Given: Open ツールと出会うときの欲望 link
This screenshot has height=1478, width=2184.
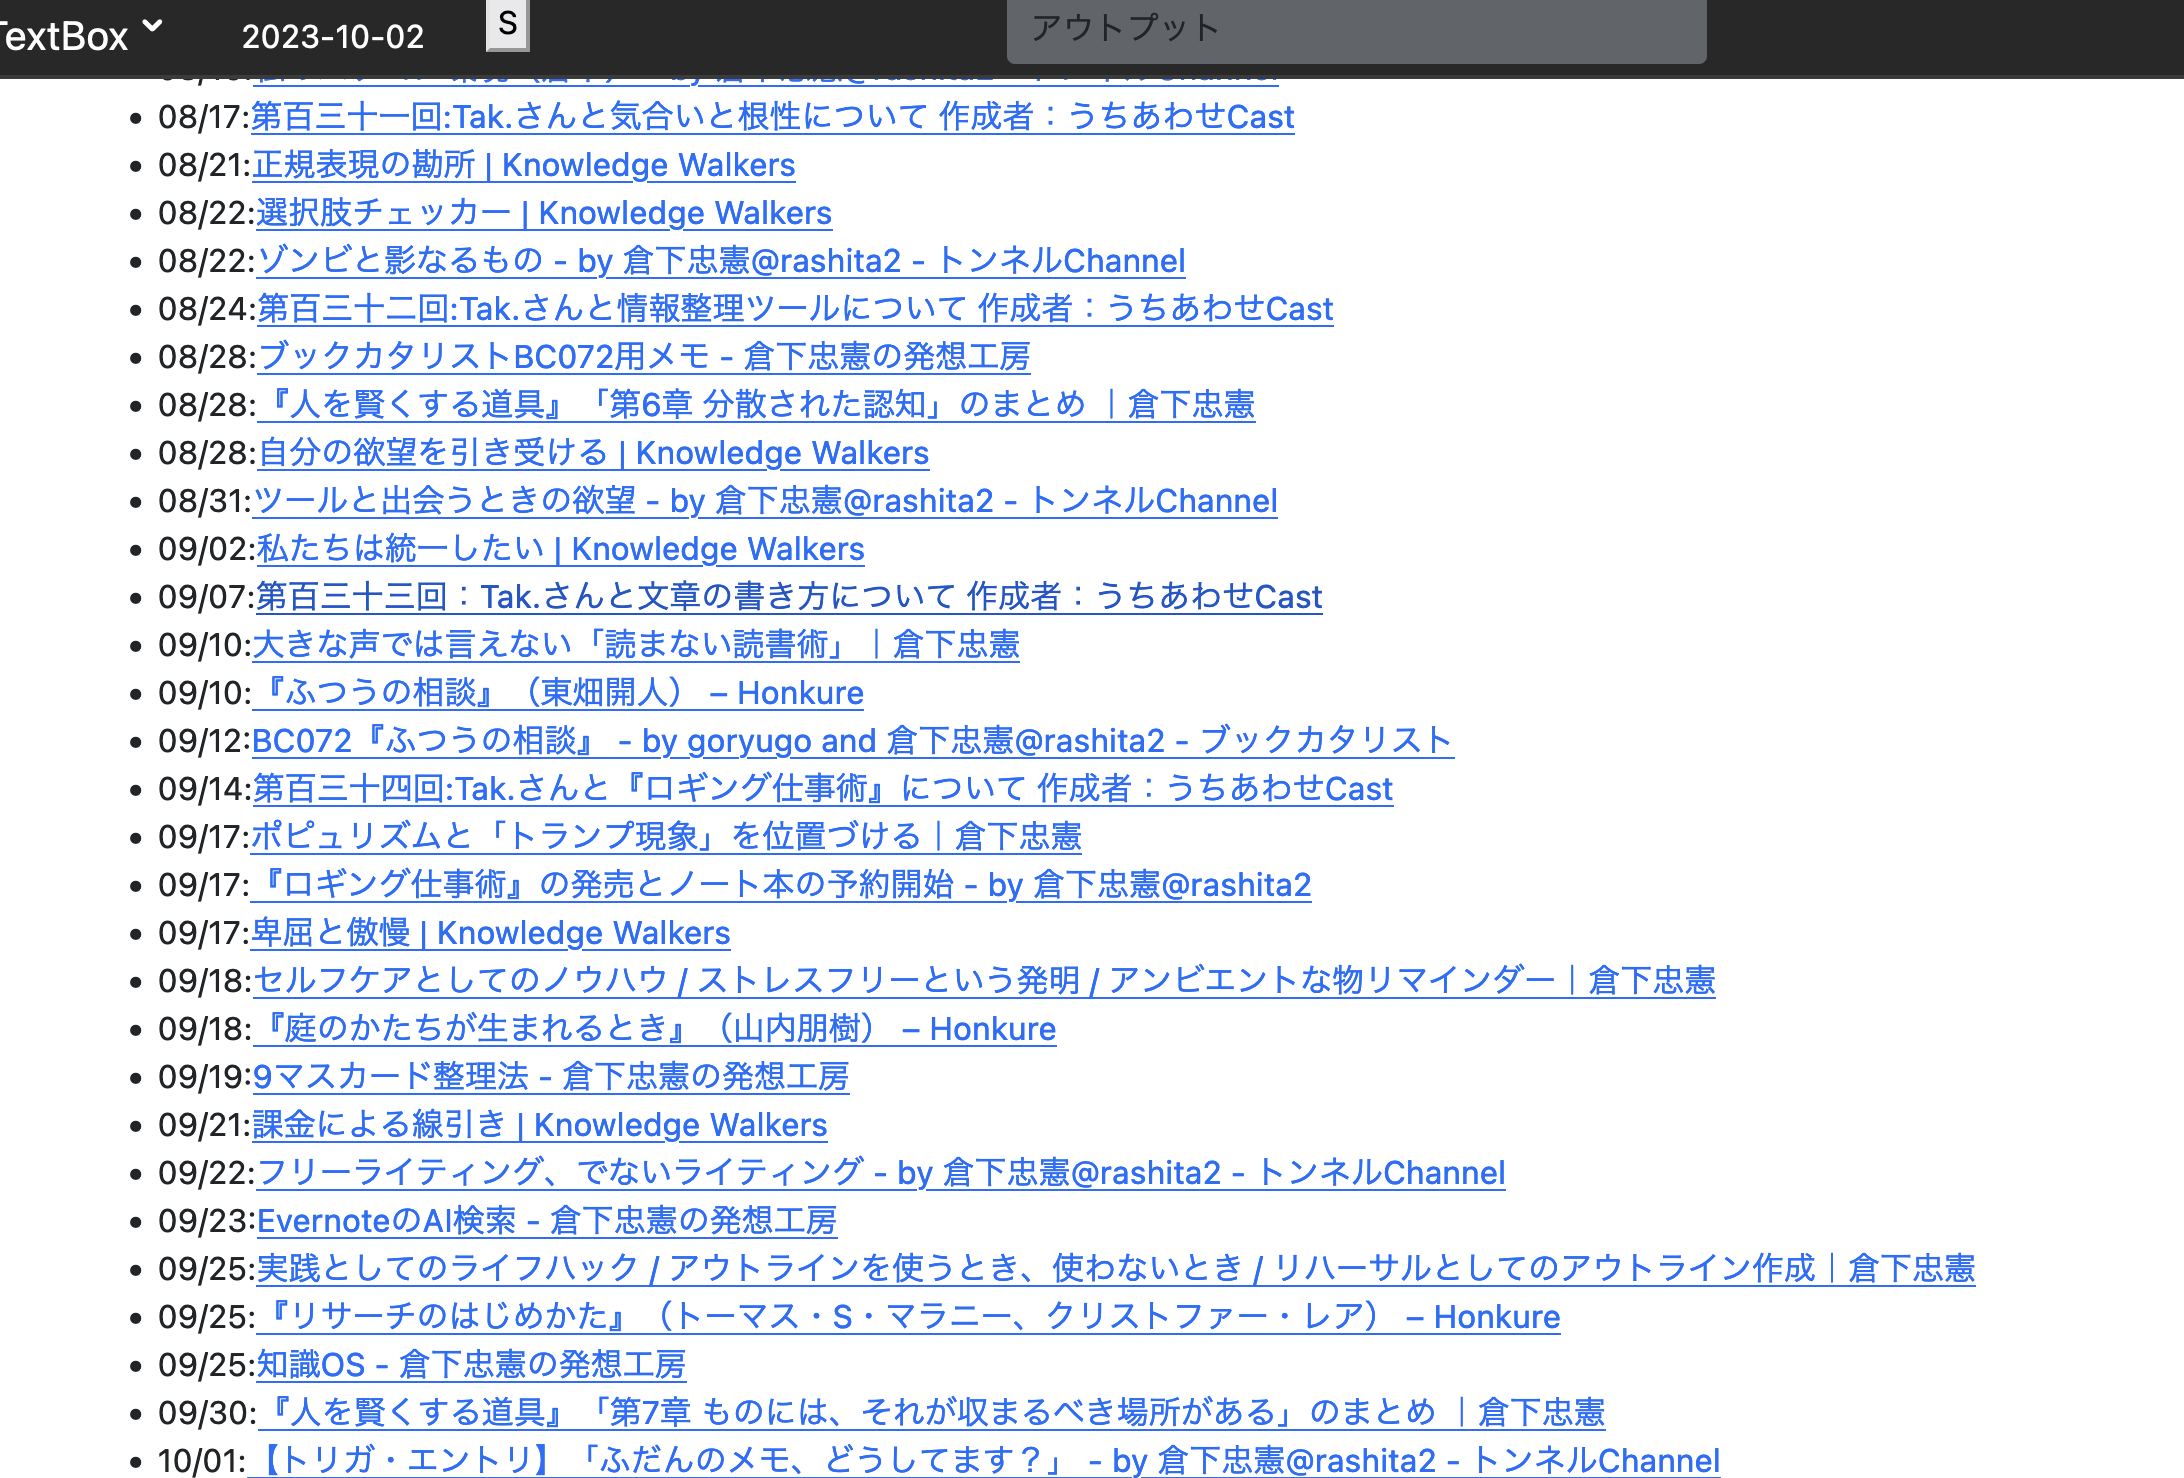Looking at the screenshot, I should tap(765, 501).
